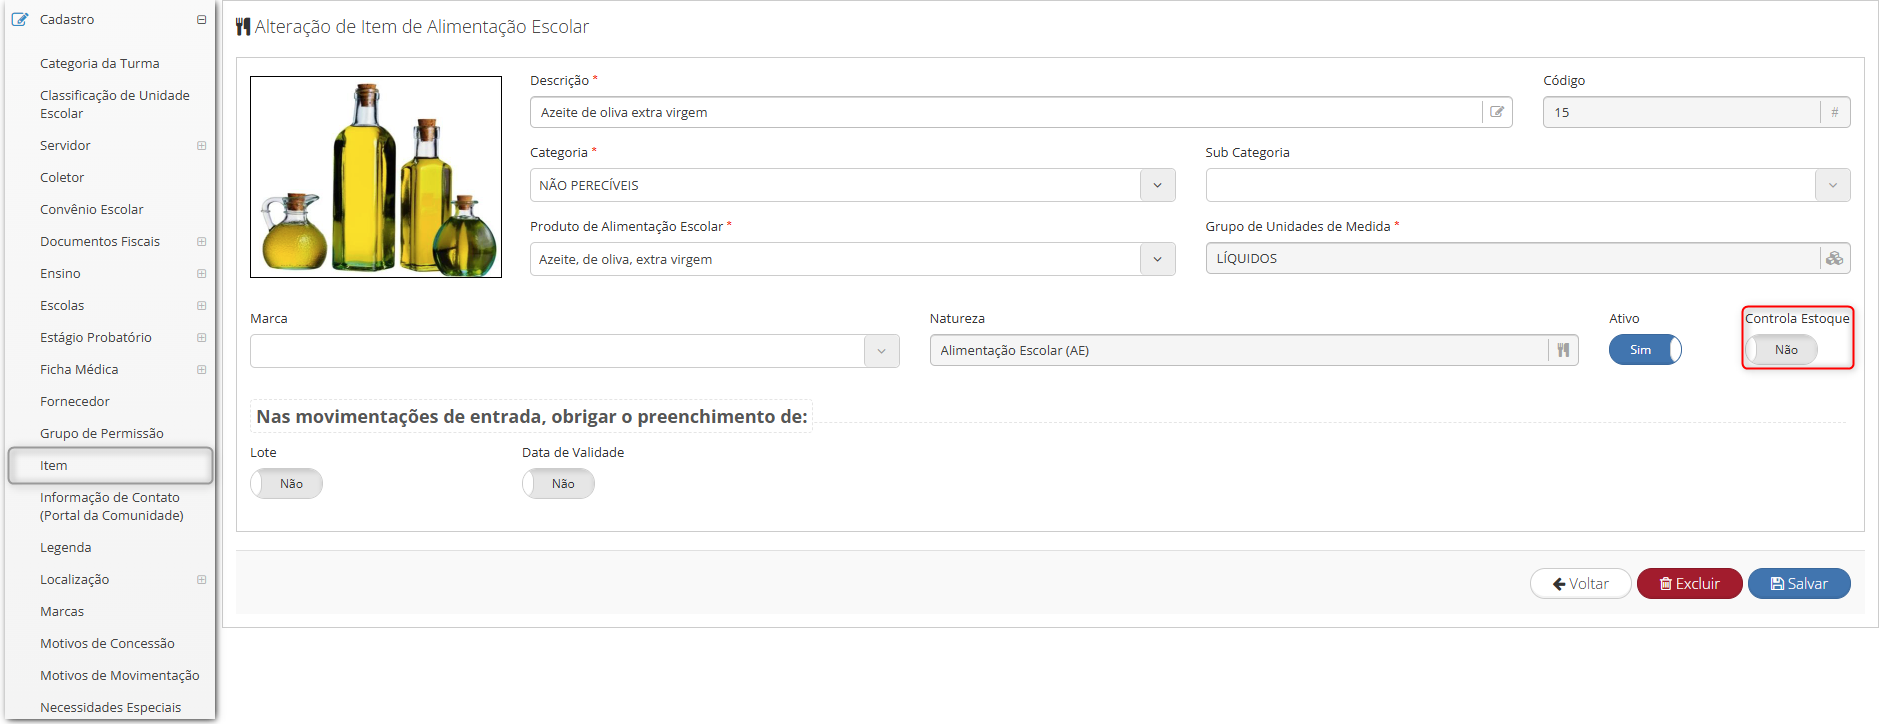Expand the Ficha Médica submenu

201,370
